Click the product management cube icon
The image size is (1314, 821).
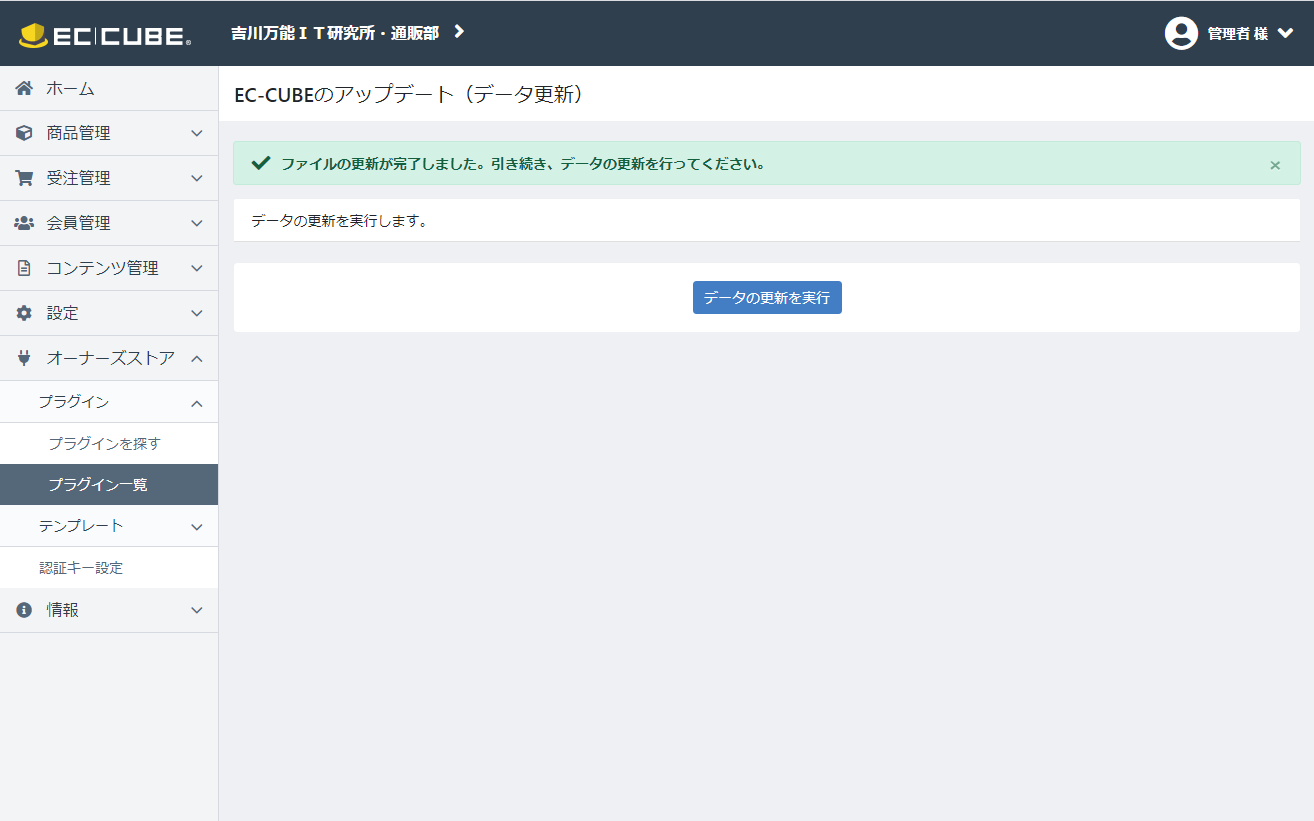coord(24,133)
